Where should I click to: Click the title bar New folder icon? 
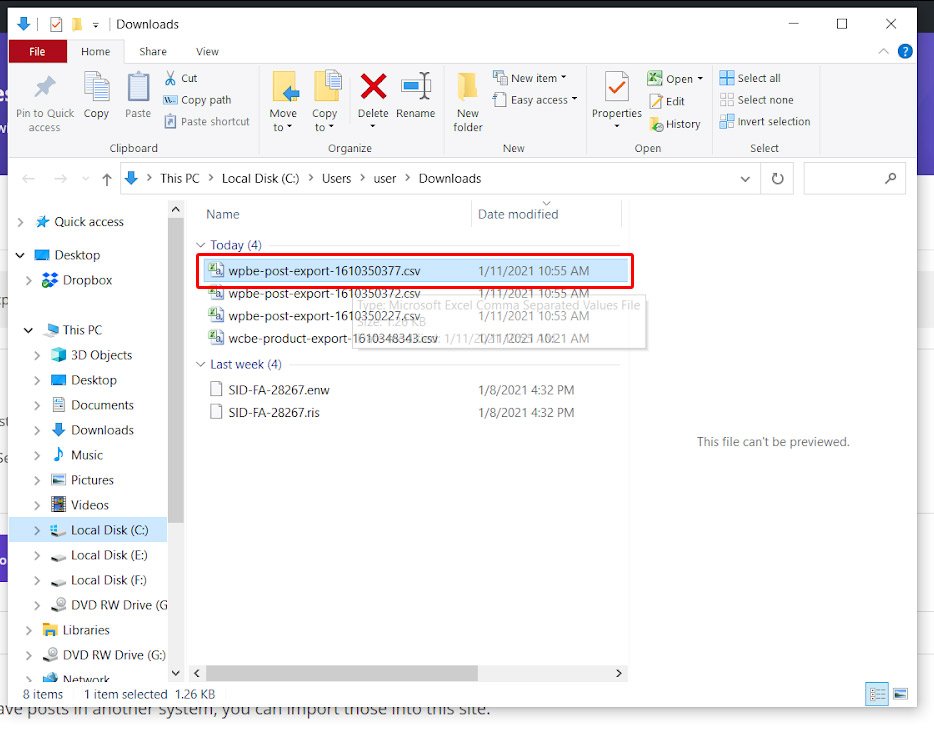(77, 24)
